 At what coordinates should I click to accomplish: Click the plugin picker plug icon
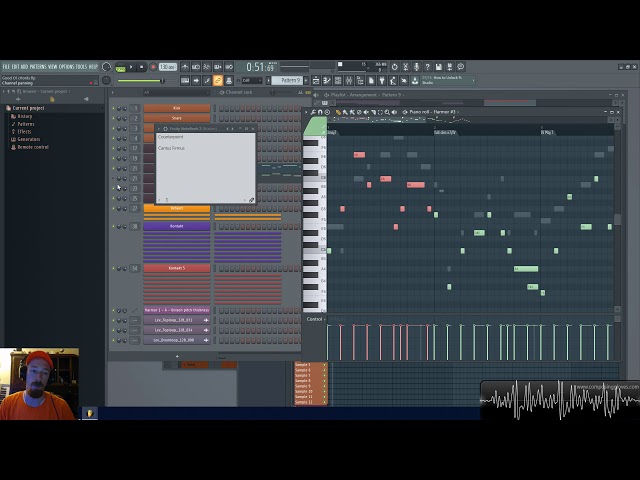(x=382, y=80)
